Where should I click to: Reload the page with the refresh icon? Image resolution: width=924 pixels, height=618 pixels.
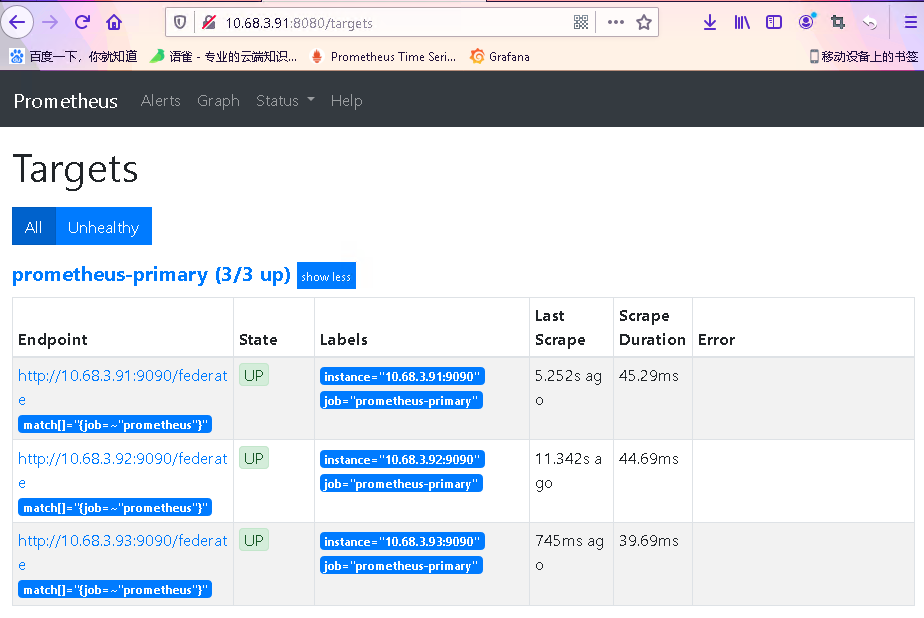[82, 22]
